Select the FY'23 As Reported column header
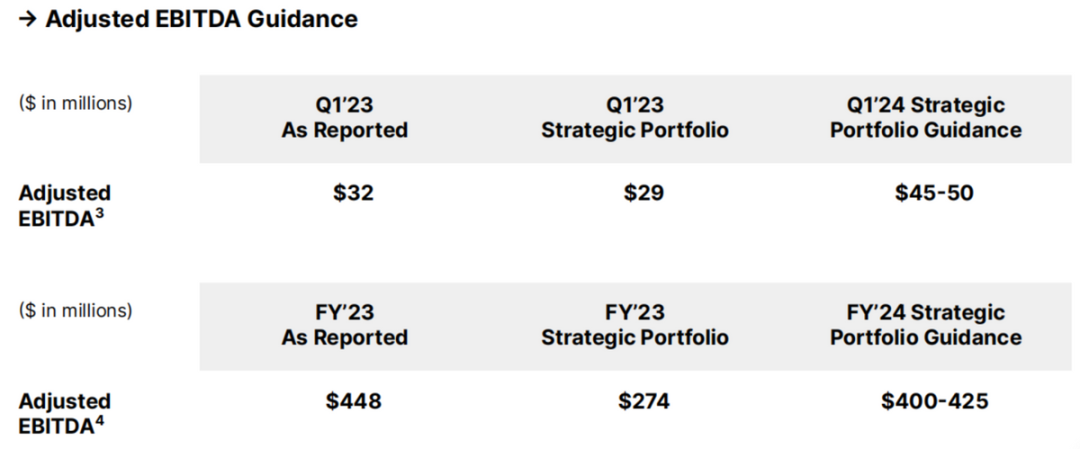The image size is (1080, 449). pos(344,325)
